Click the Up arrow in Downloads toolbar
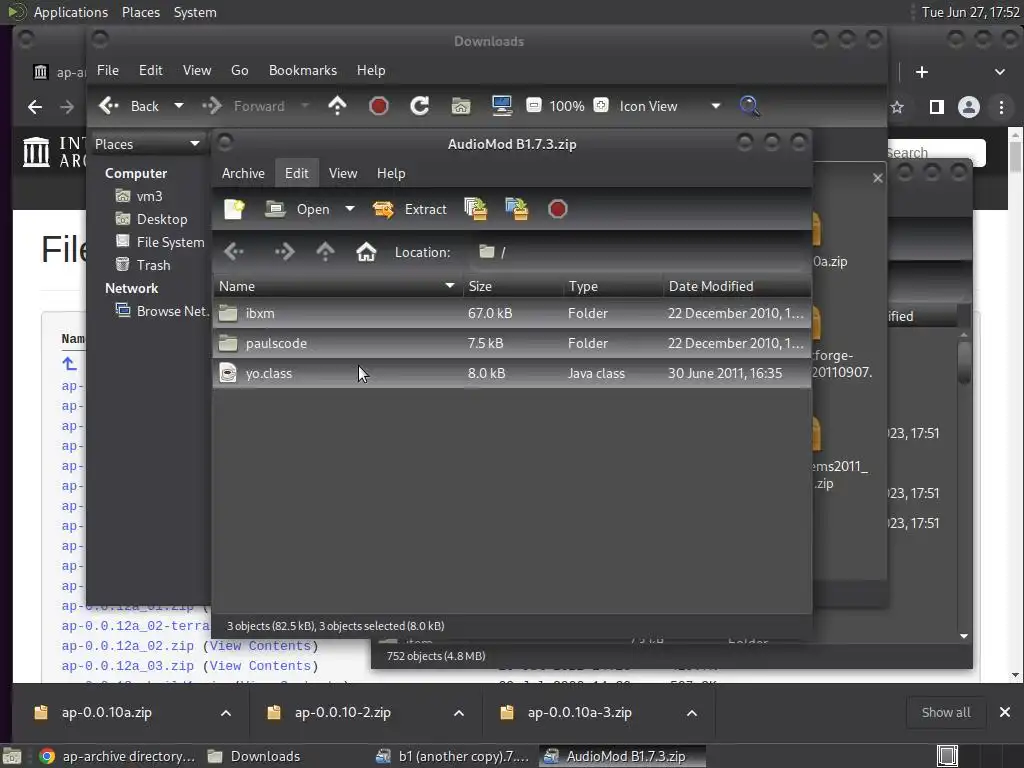The image size is (1024, 768). click(337, 106)
